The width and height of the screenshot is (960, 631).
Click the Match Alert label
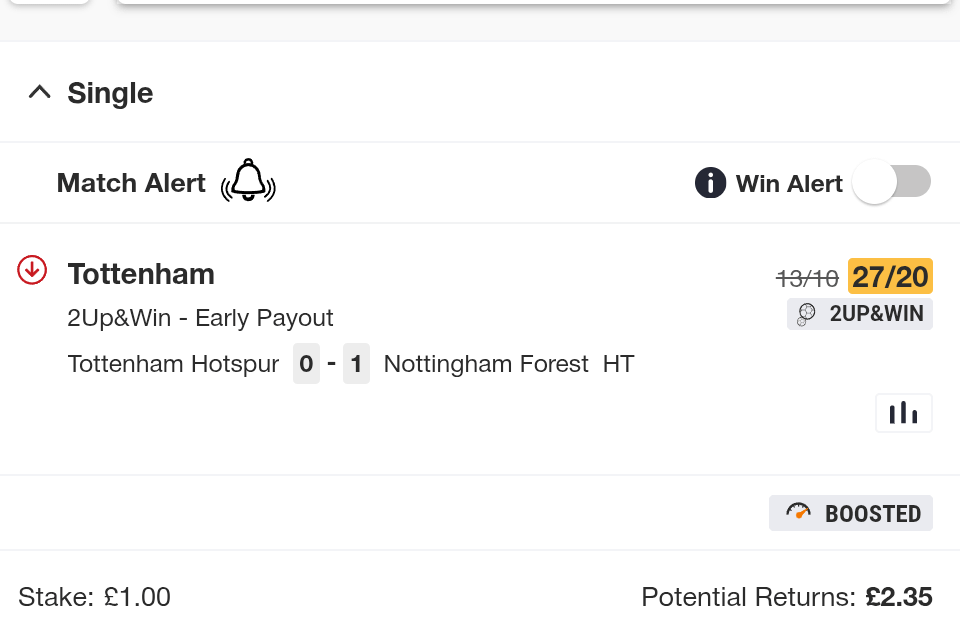click(131, 183)
